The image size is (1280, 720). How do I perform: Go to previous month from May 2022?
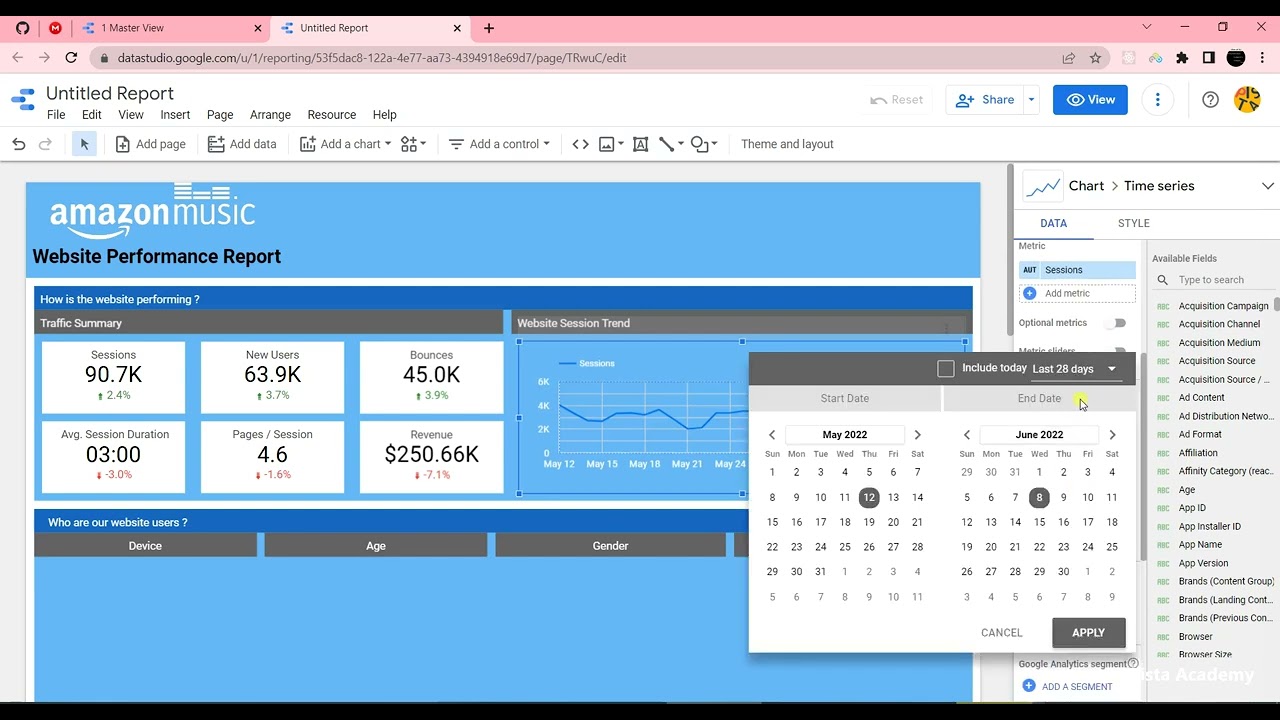[772, 435]
